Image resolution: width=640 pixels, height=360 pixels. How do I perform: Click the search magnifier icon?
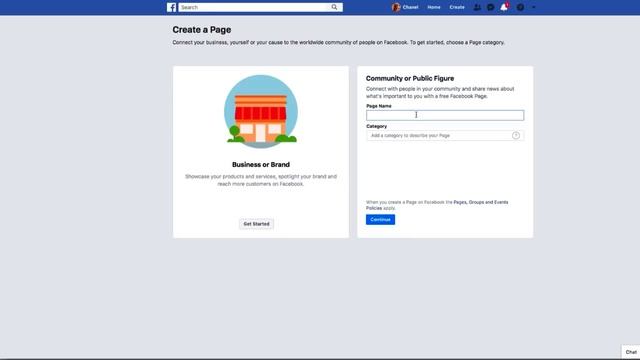pos(334,7)
